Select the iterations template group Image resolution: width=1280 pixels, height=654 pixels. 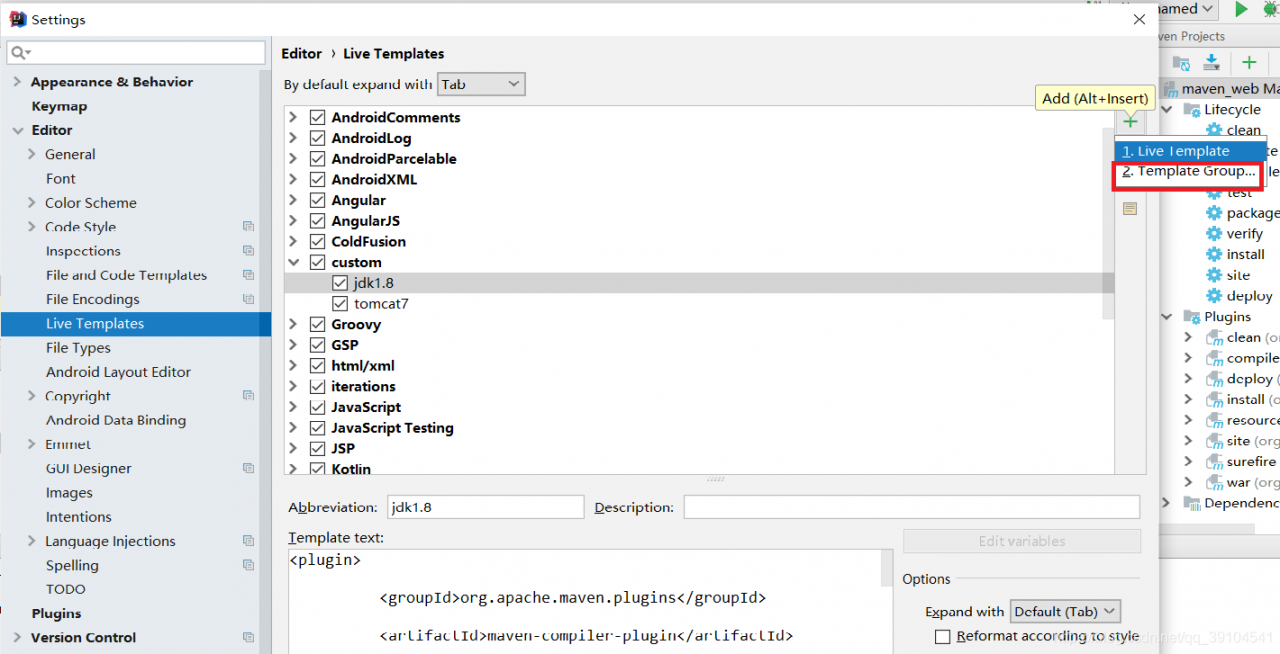pos(699,386)
